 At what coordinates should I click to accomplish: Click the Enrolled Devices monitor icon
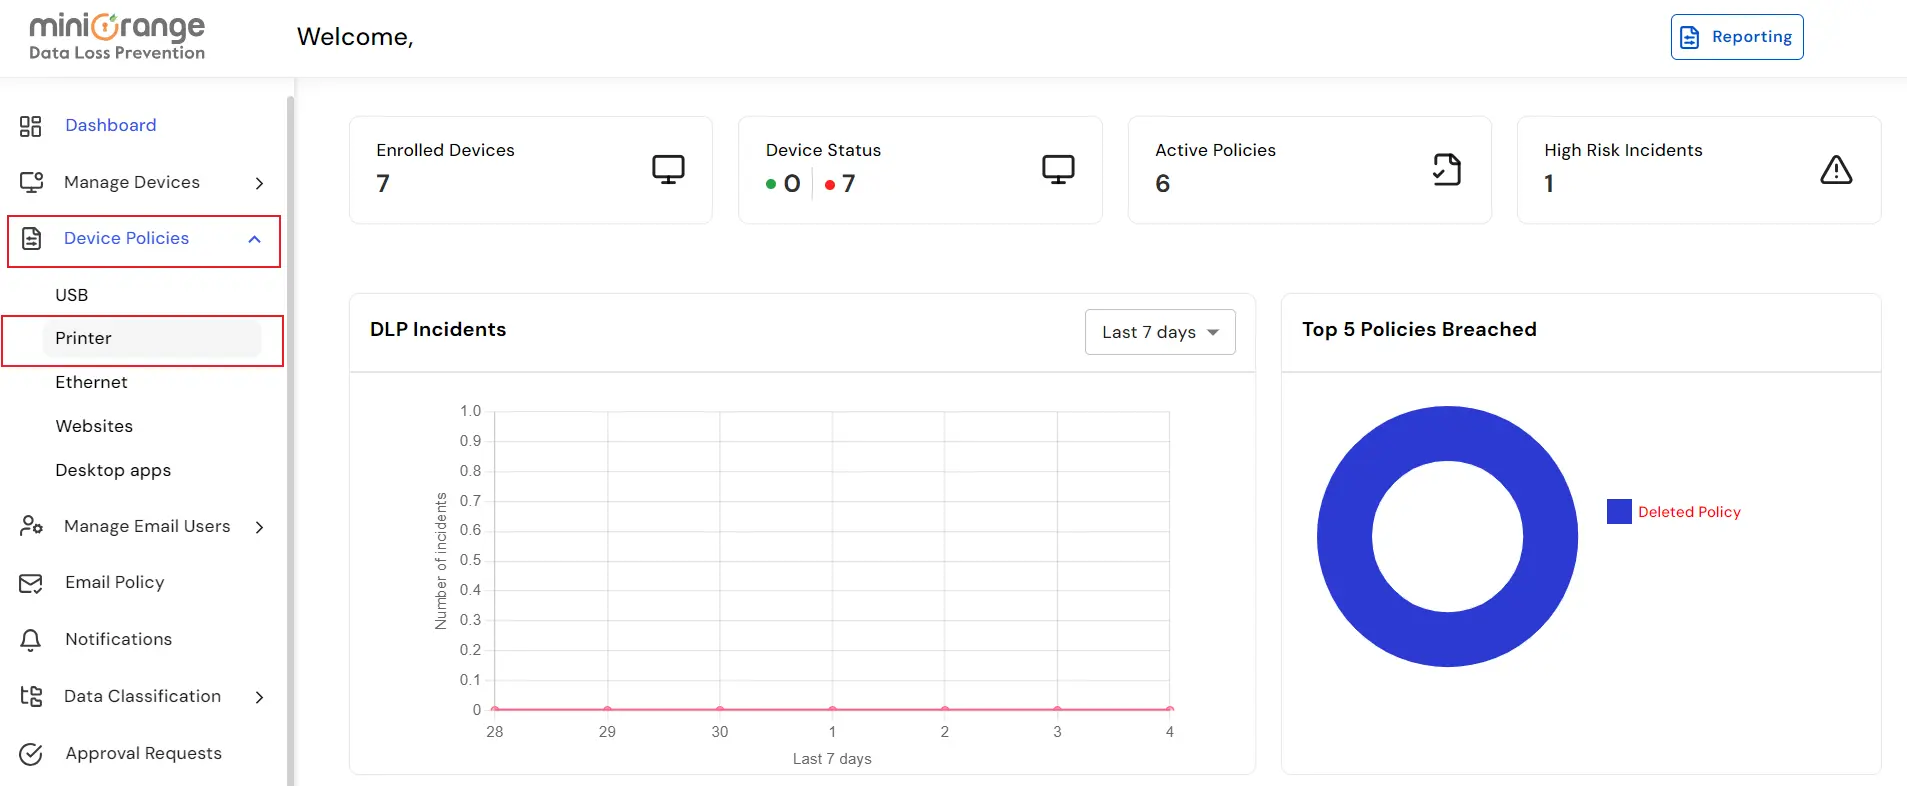pos(668,169)
